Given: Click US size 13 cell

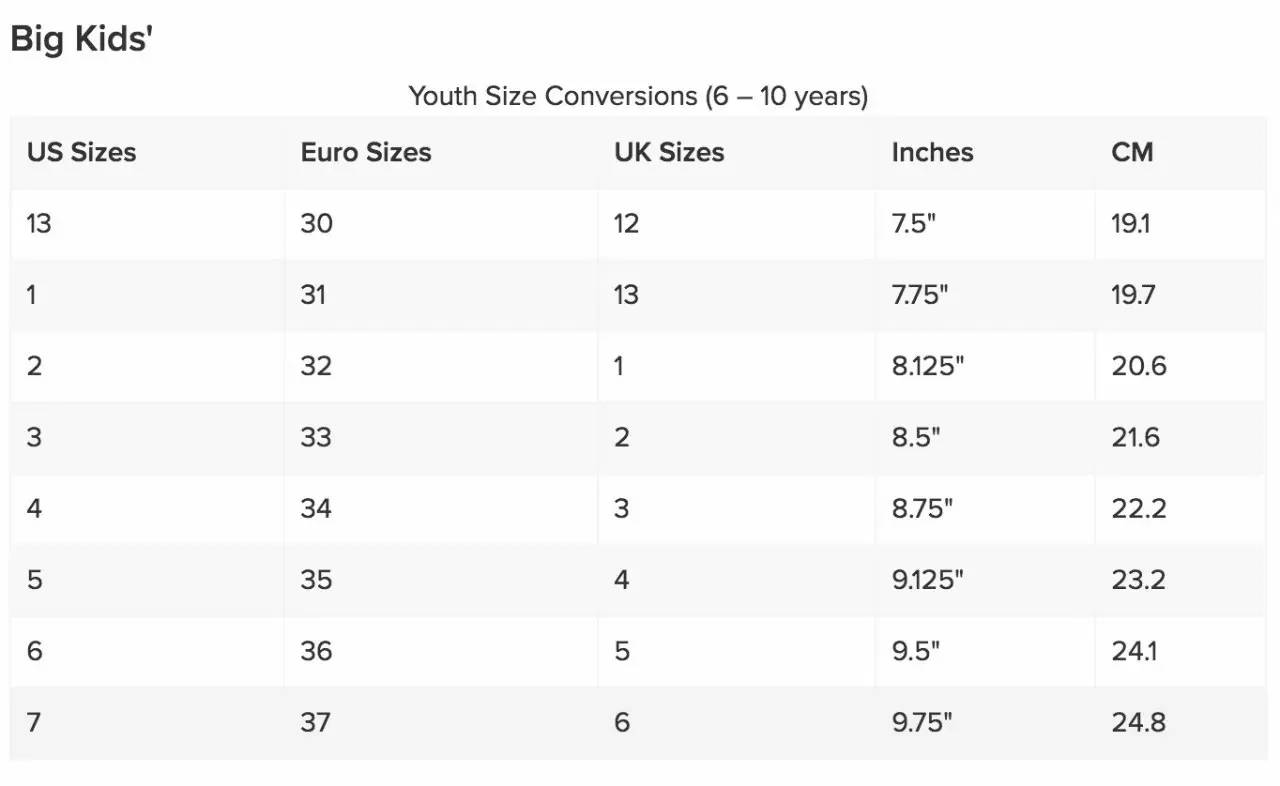Looking at the screenshot, I should 39,223.
